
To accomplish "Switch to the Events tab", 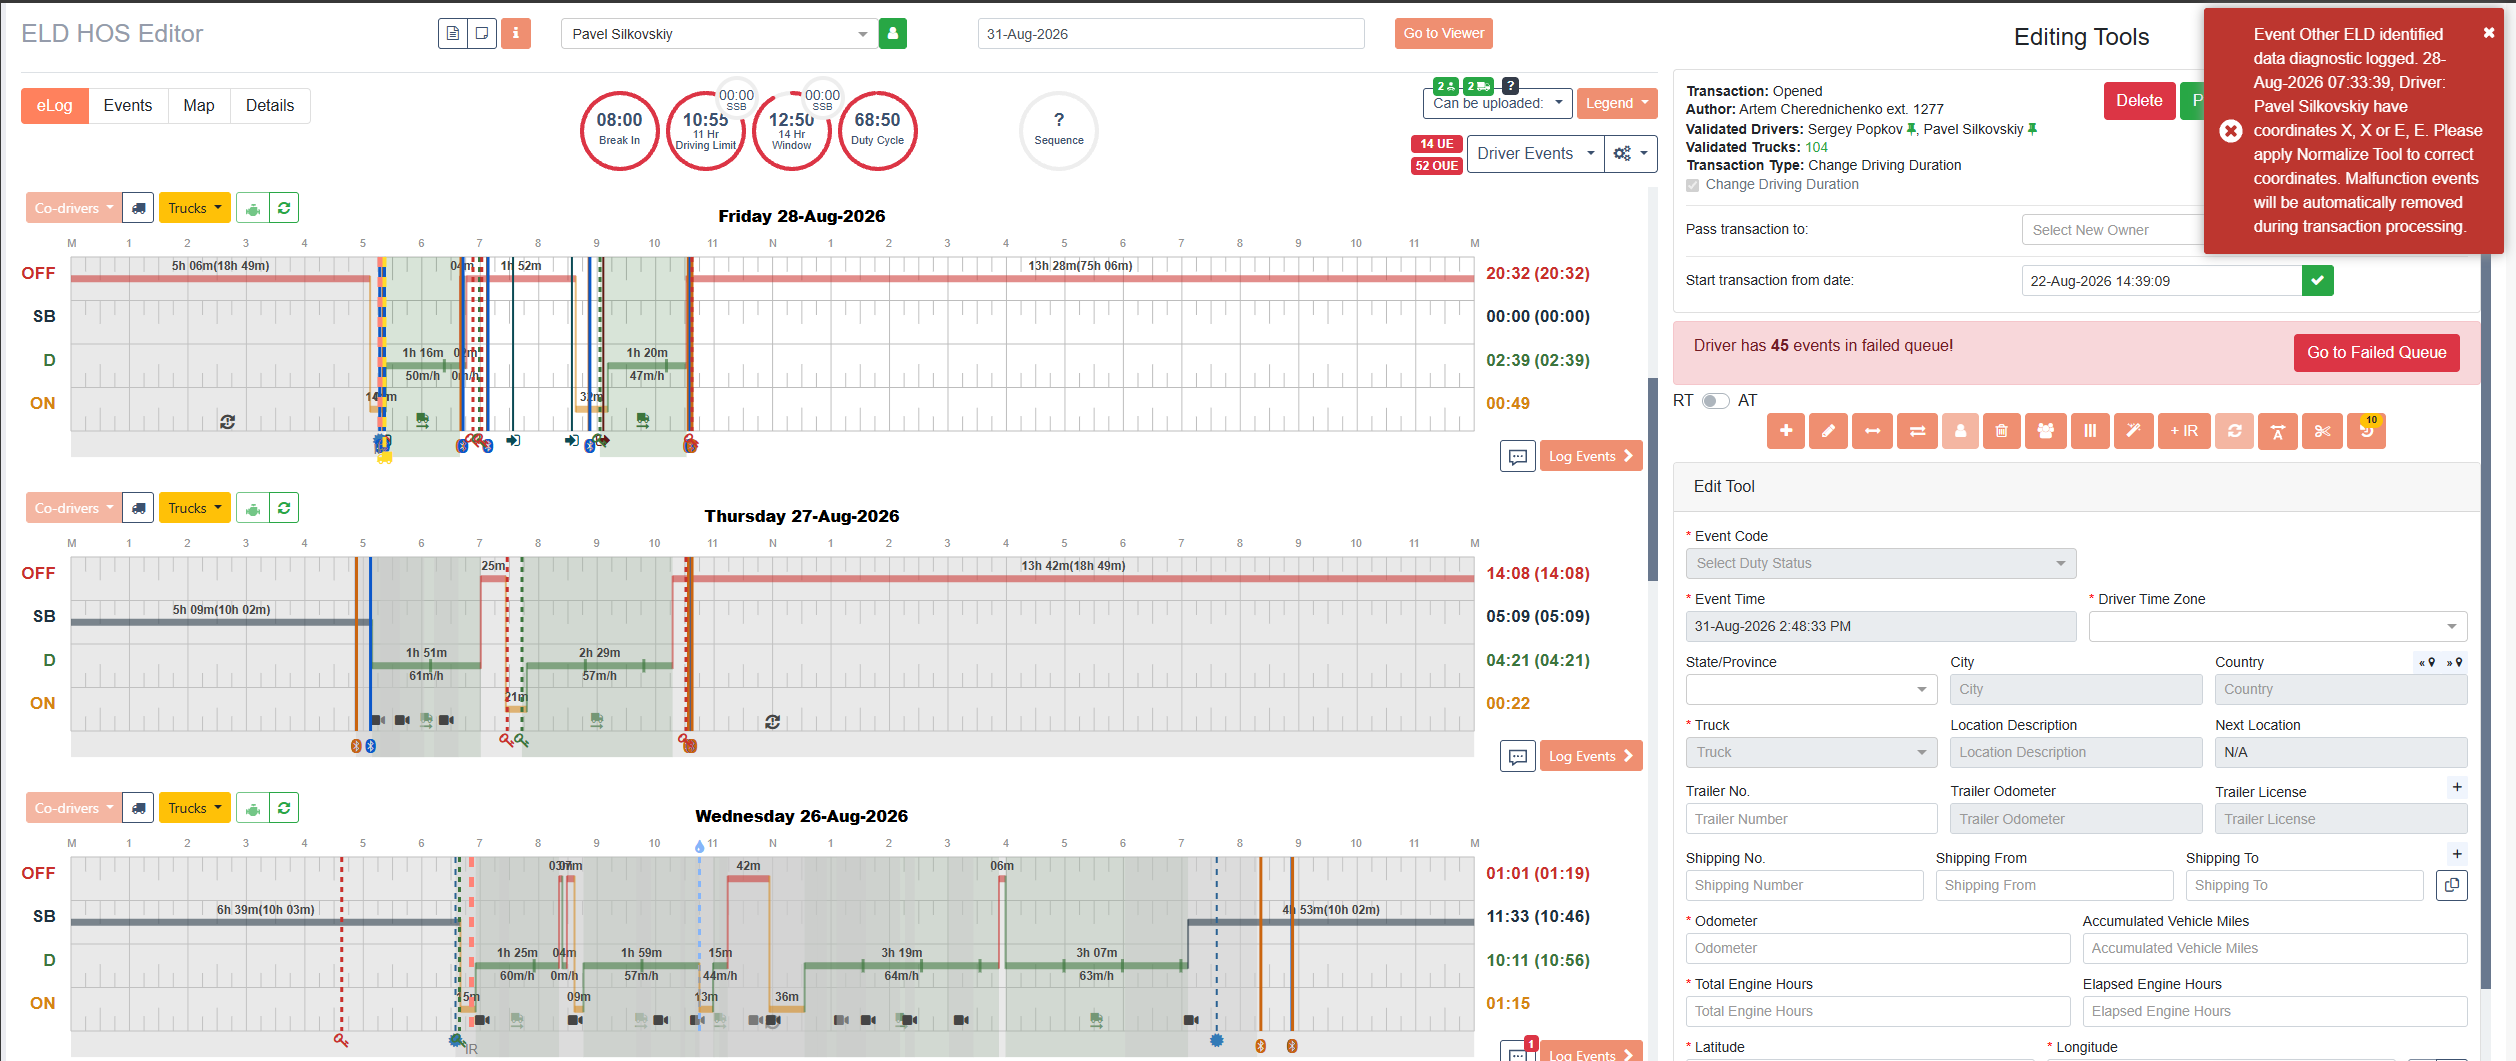I will click(128, 105).
